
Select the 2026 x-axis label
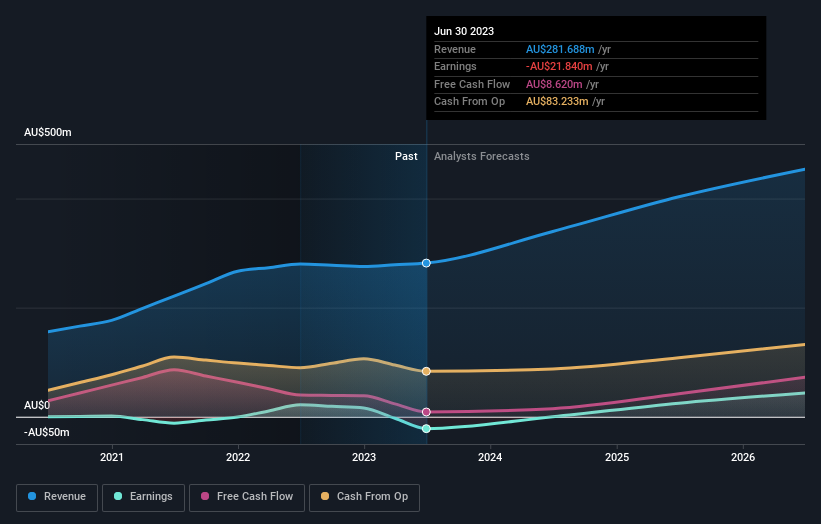coord(743,457)
